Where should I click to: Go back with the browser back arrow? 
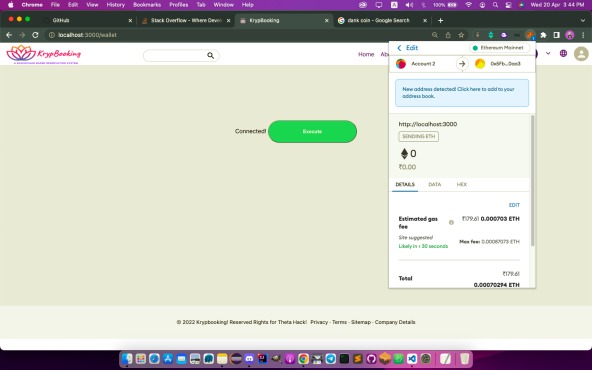pyautogui.click(x=9, y=35)
